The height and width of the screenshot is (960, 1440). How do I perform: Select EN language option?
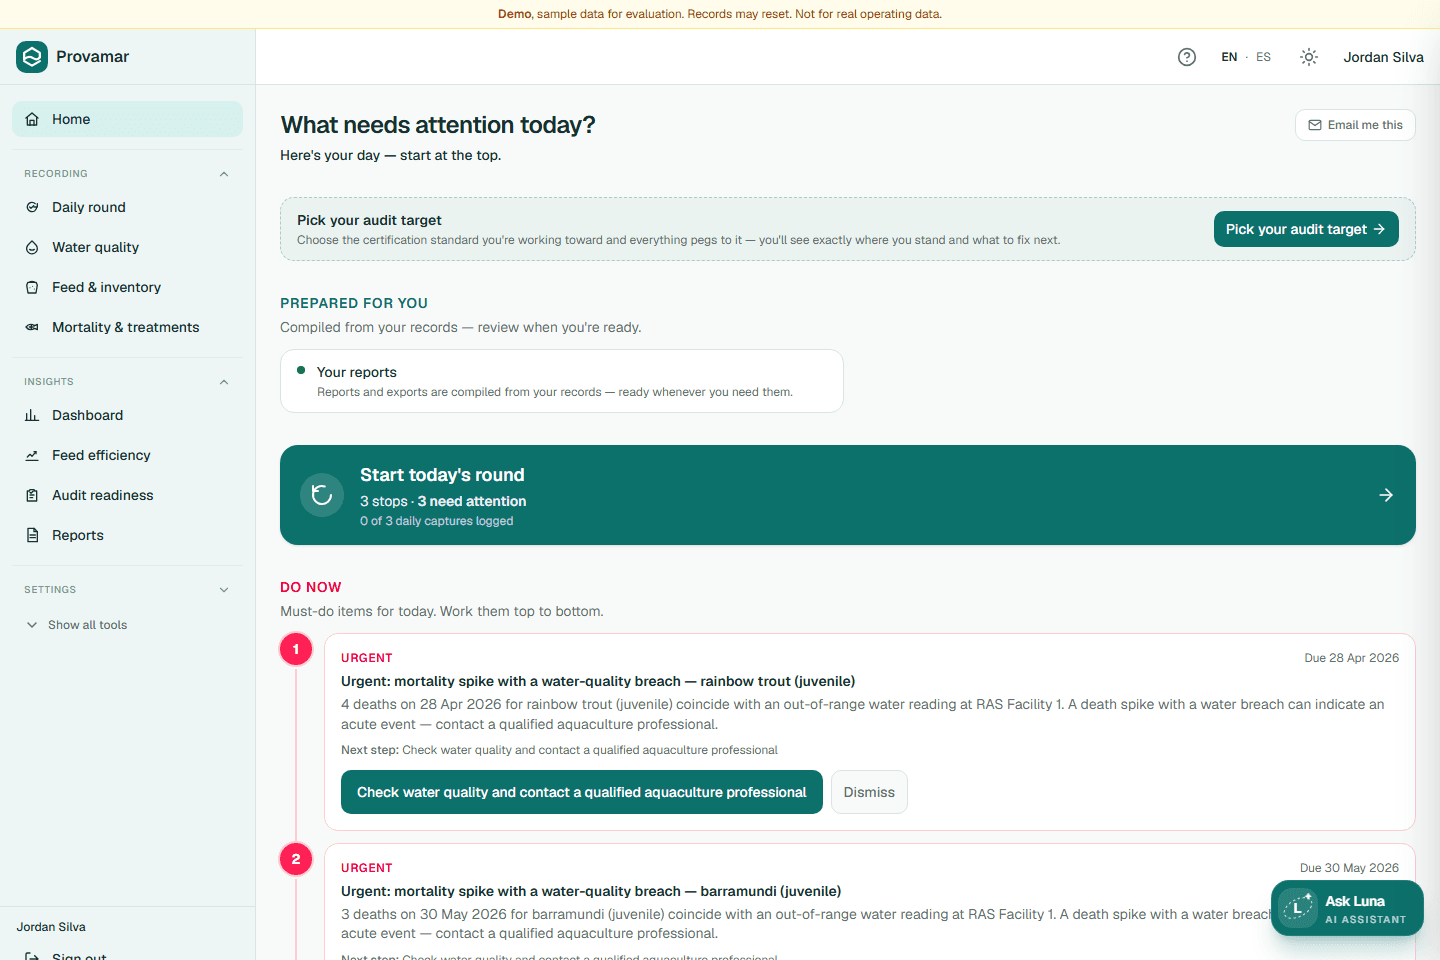coord(1229,57)
